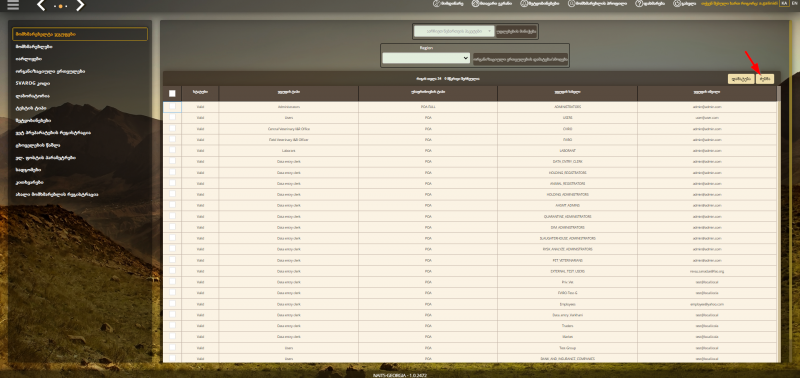Click the Field Veterinary Officer cell

pos(288,140)
